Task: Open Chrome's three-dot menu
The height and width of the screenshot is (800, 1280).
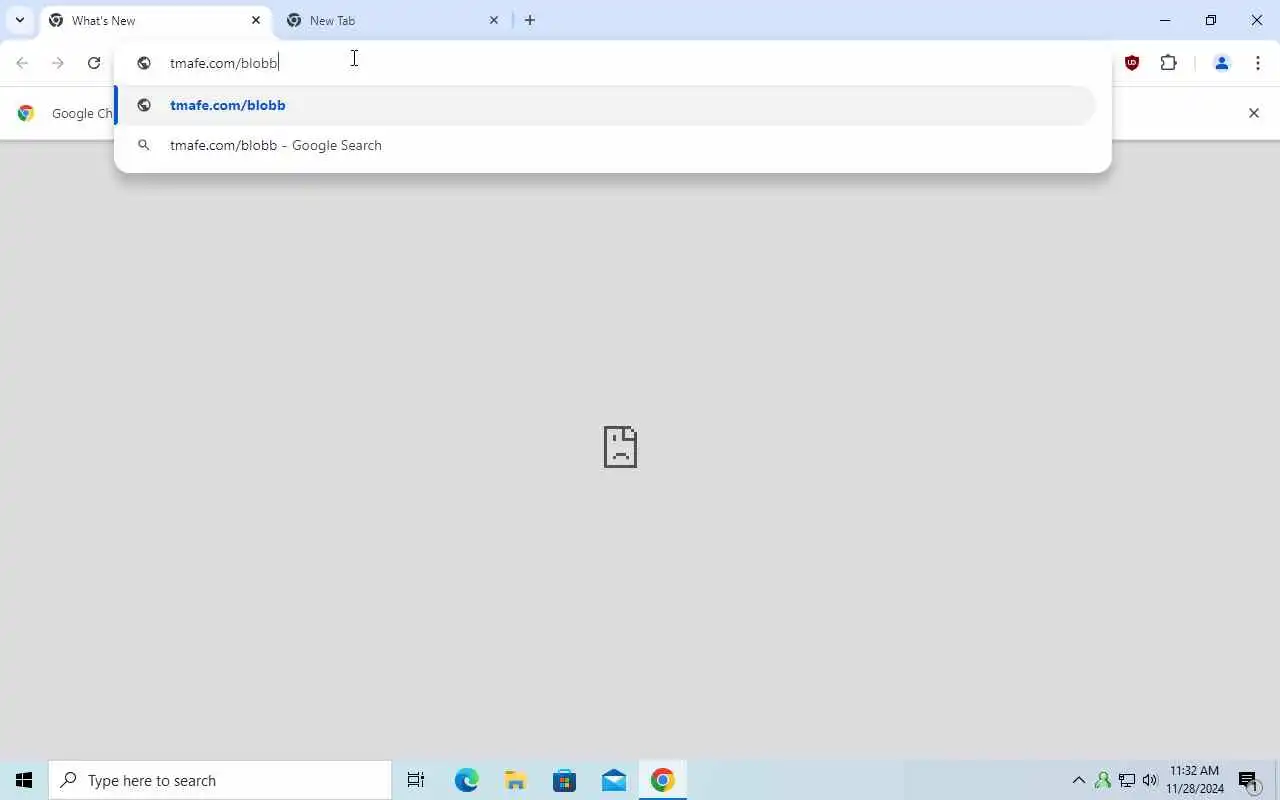Action: pos(1258,63)
